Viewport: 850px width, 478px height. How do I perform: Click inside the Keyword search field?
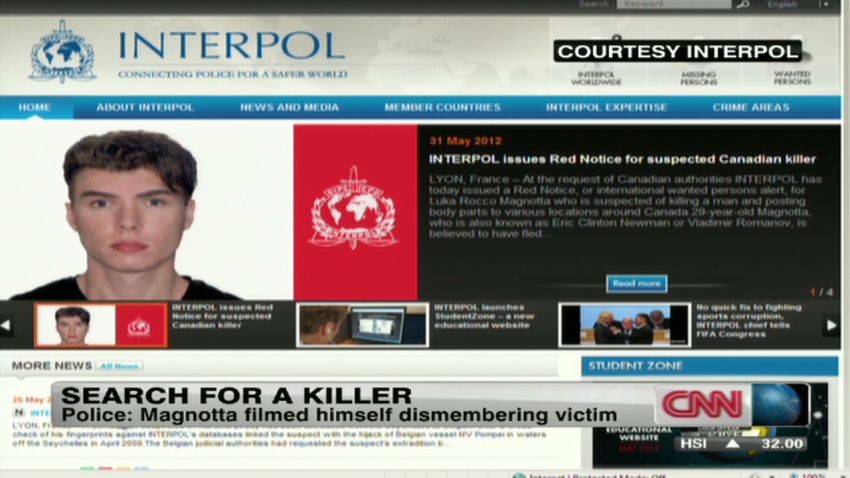click(x=674, y=4)
